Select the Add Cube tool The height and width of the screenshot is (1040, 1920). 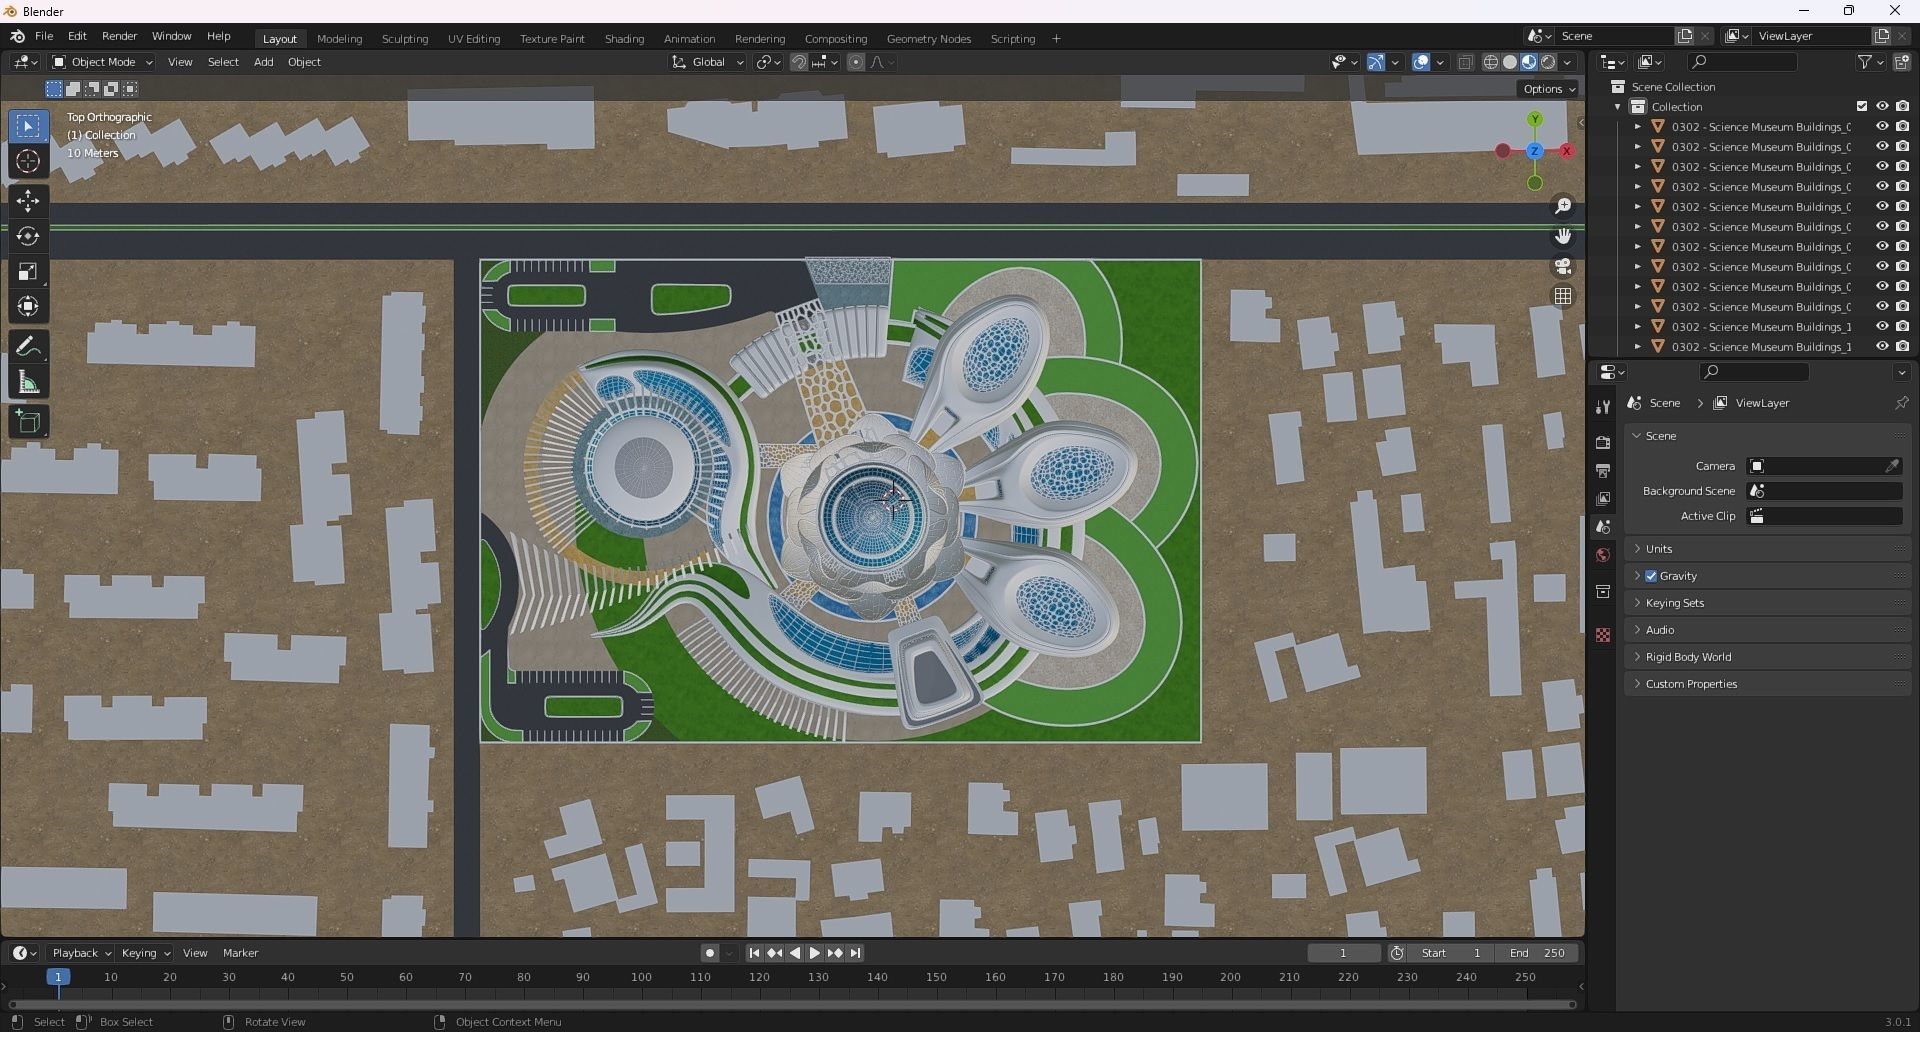(28, 422)
